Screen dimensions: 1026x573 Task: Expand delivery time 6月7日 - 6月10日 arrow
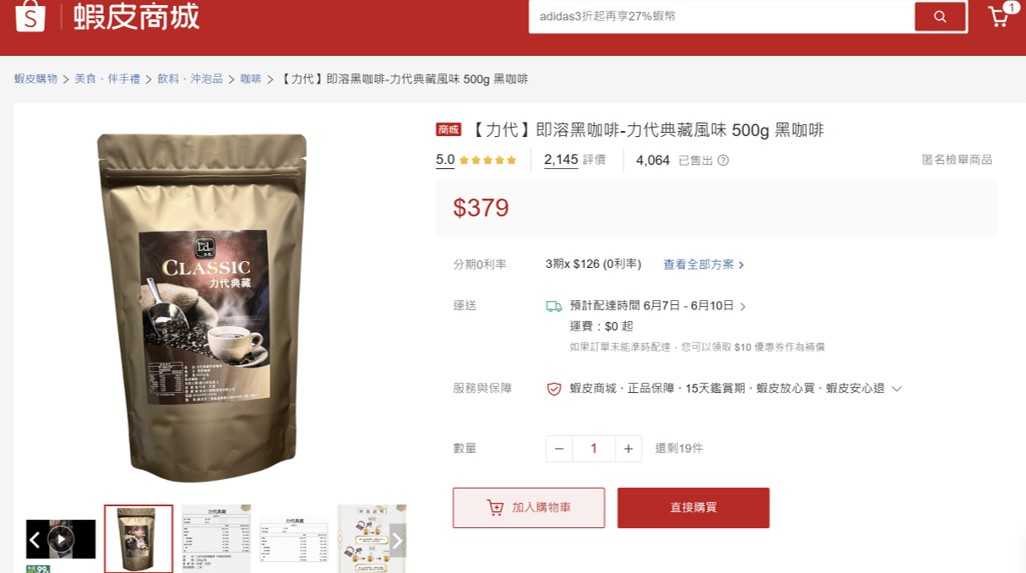(743, 306)
